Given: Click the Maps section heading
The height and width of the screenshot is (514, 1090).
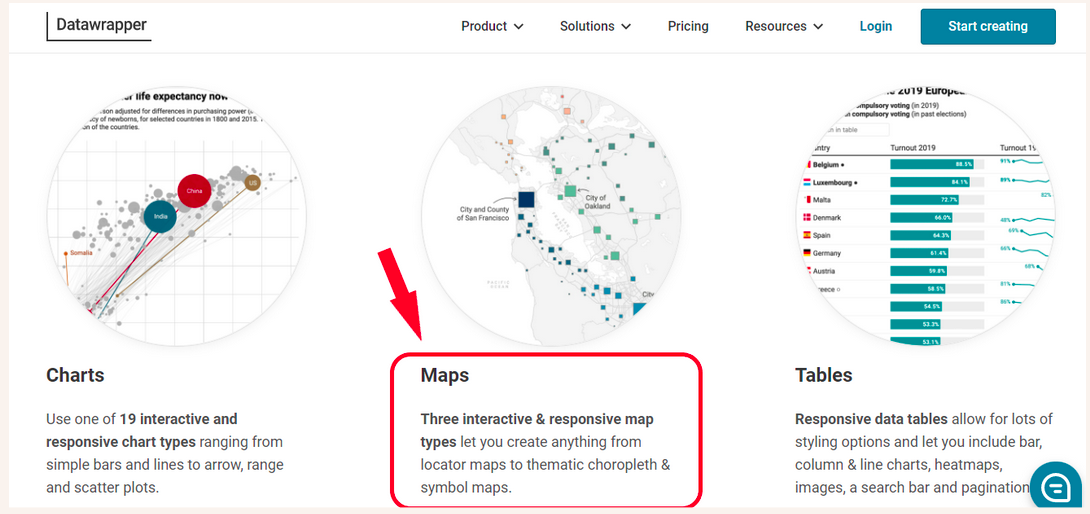Looking at the screenshot, I should pos(445,376).
